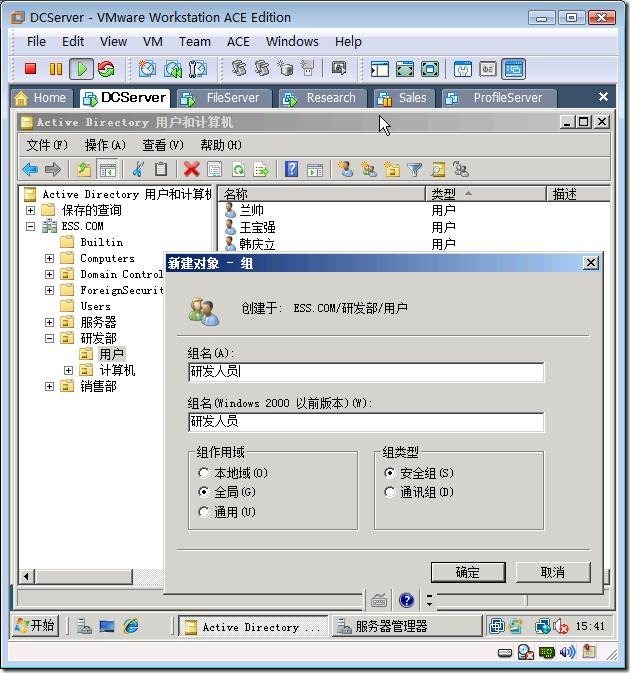Screen dimensions: 630x673
Task: Click the create new group icon
Action: click(x=369, y=170)
